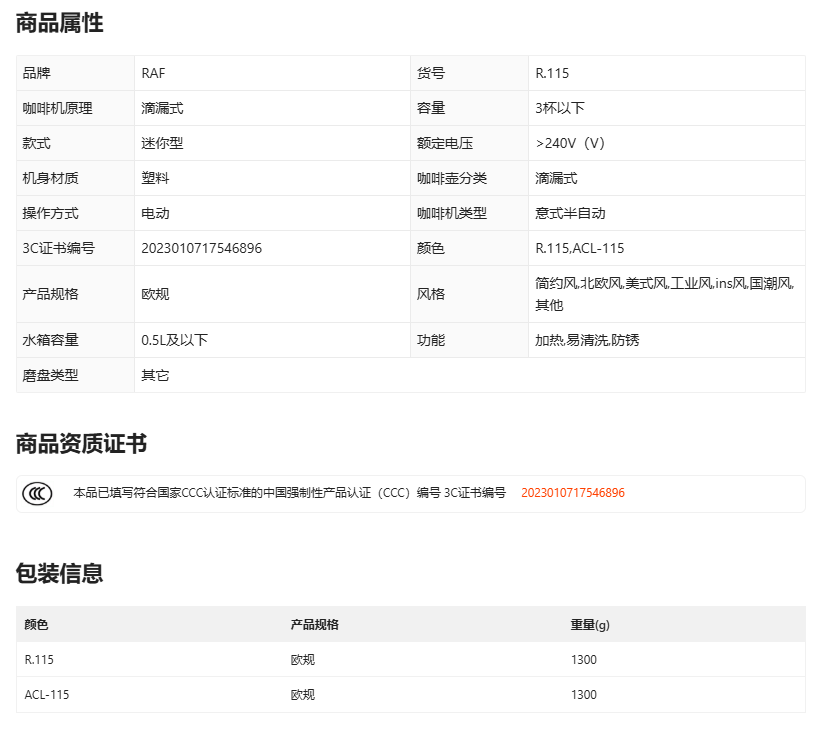825x737 pixels.
Task: Click the 产品规格 packaging column header
Action: (x=314, y=624)
